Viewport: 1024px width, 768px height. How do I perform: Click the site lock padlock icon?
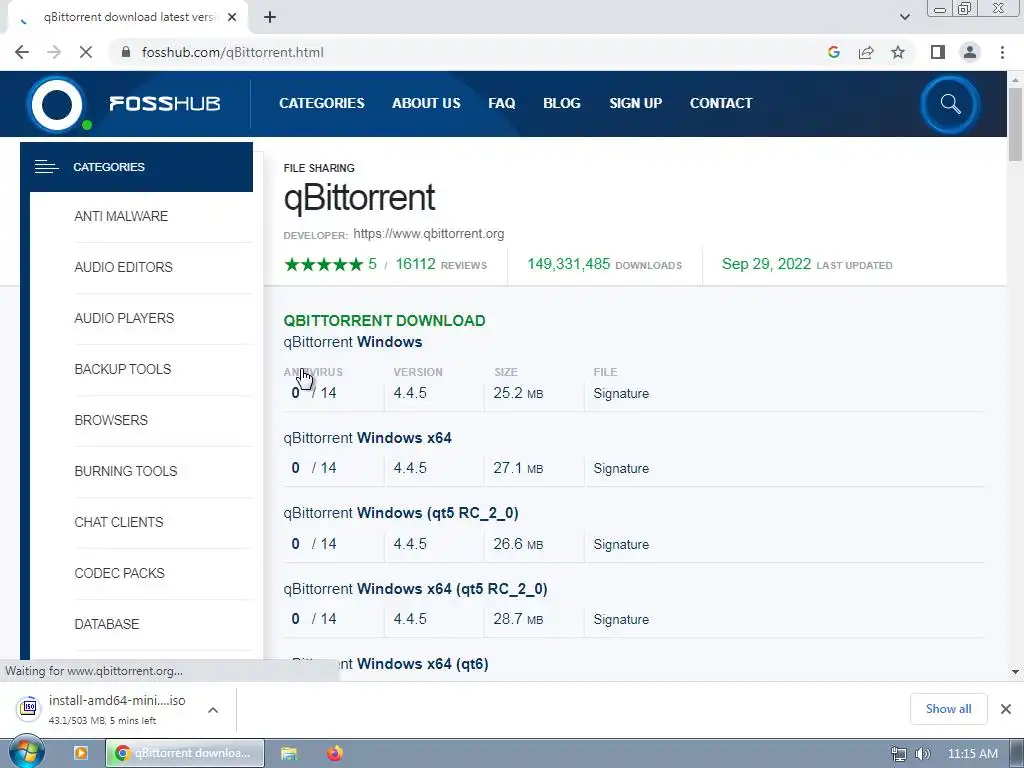tap(126, 52)
